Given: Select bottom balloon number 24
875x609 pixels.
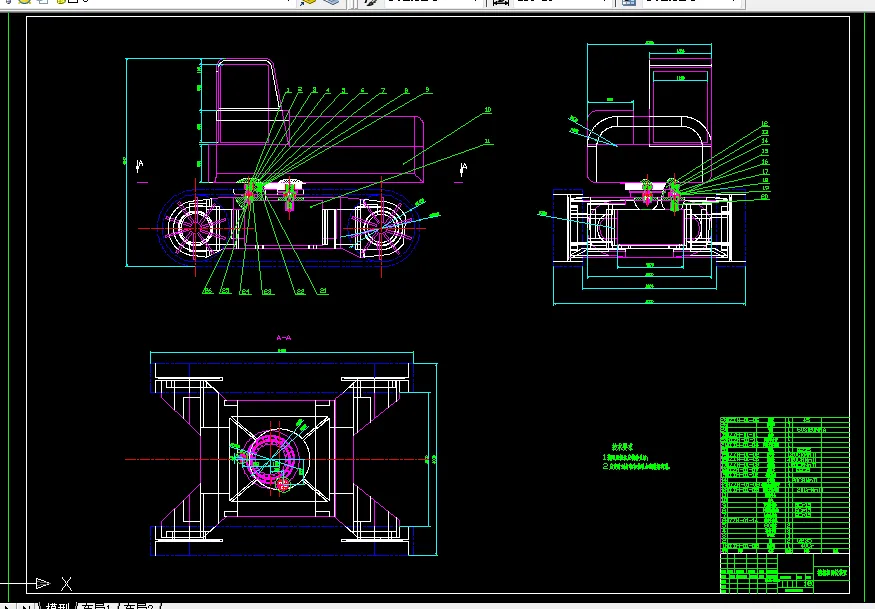Looking at the screenshot, I should tap(245, 291).
